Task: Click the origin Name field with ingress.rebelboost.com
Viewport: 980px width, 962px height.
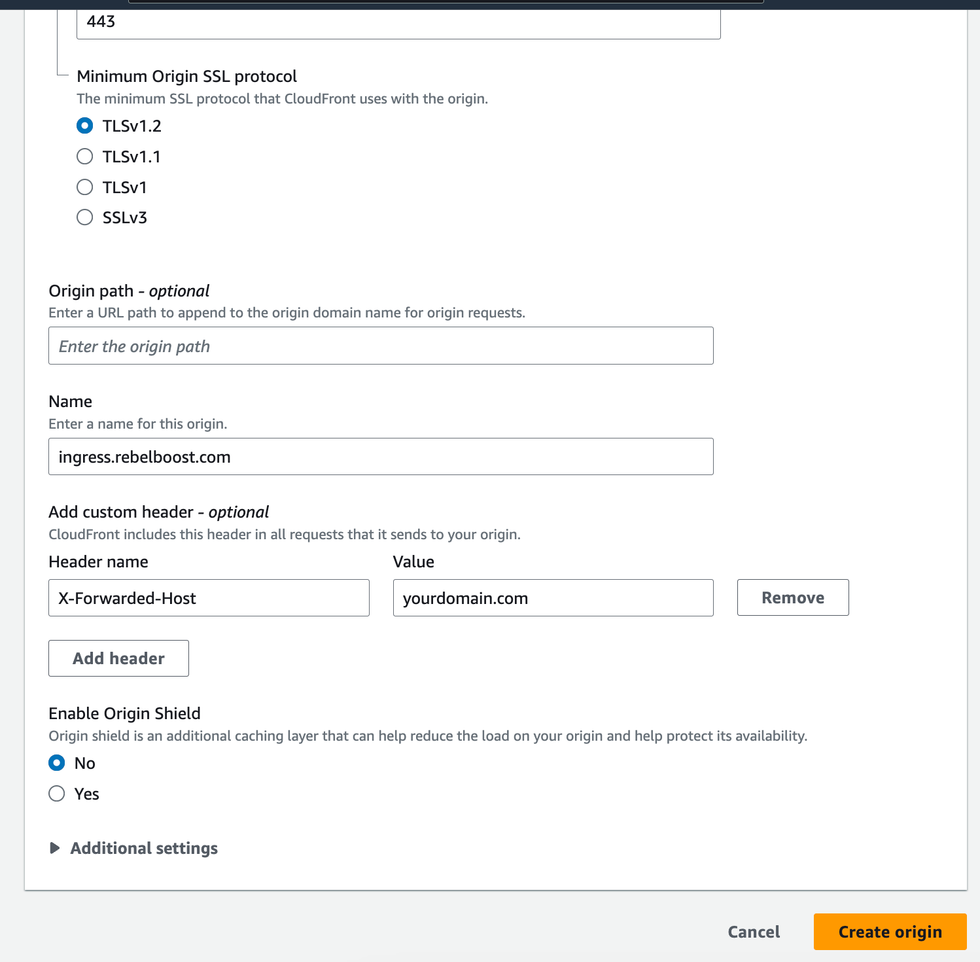Action: tap(380, 457)
